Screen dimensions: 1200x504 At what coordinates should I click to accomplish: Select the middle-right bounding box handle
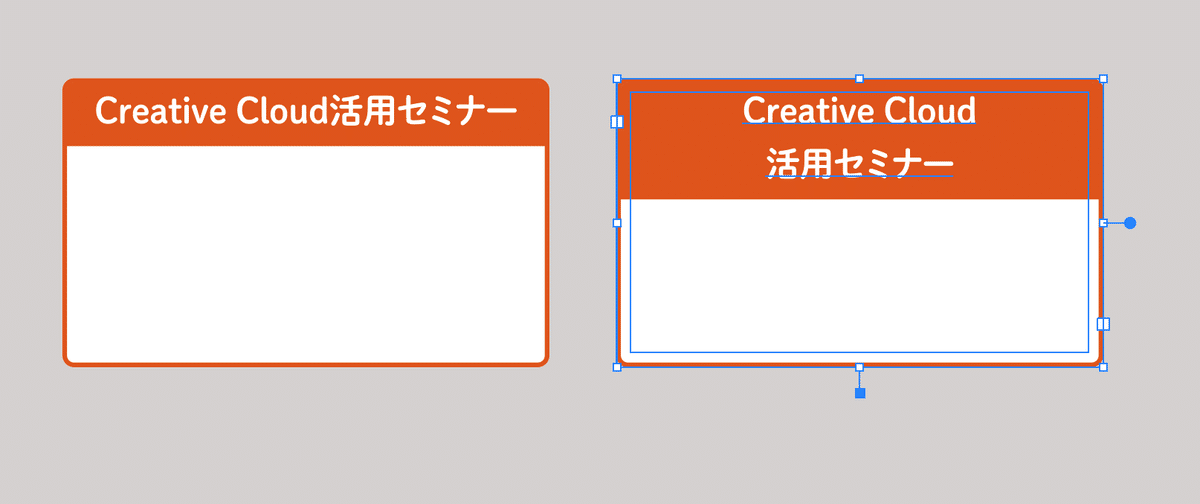click(x=1103, y=223)
